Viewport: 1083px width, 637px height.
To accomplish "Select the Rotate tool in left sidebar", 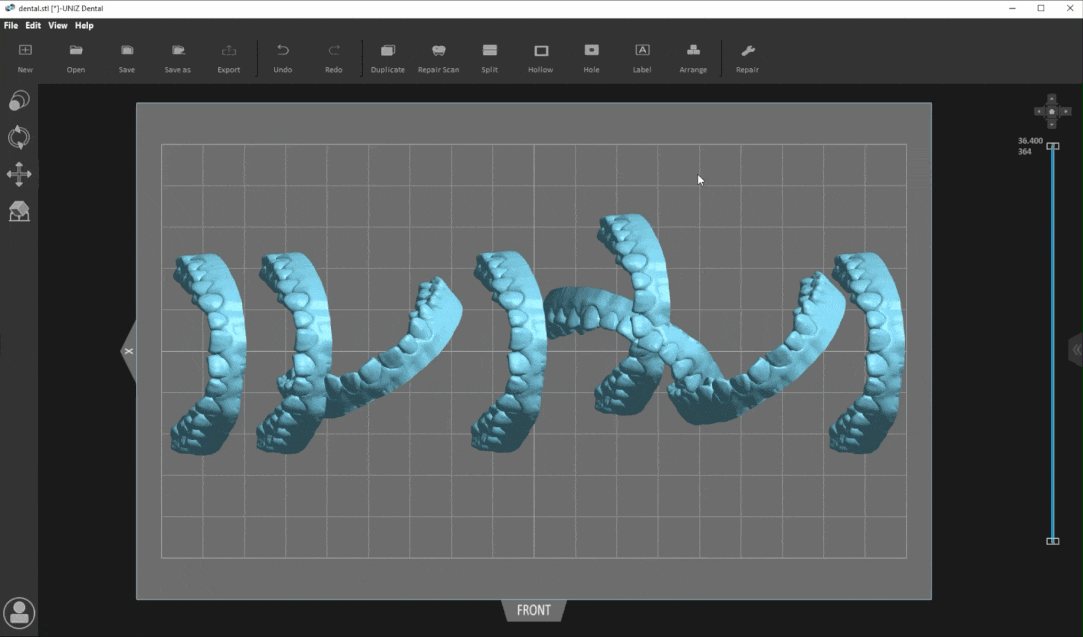I will (19, 137).
